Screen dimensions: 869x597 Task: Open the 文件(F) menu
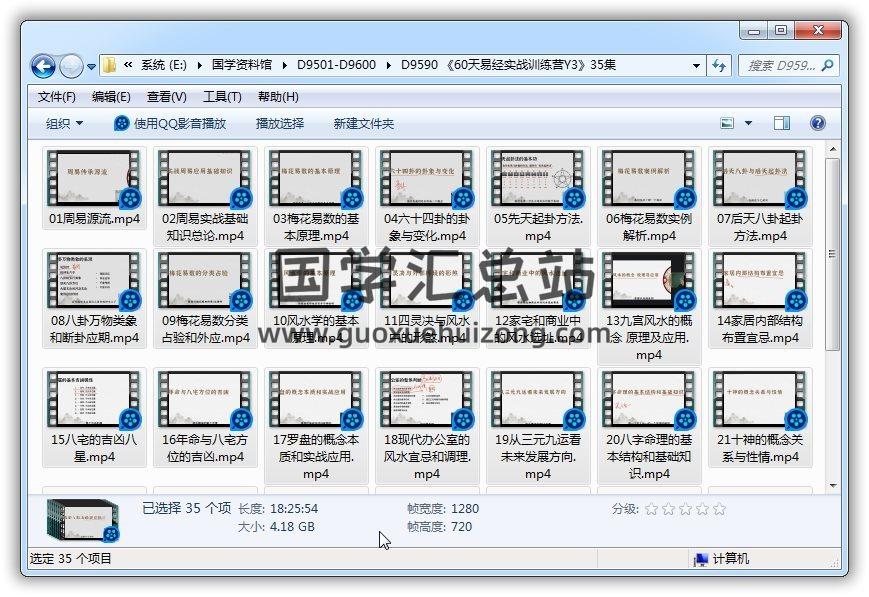(x=57, y=97)
